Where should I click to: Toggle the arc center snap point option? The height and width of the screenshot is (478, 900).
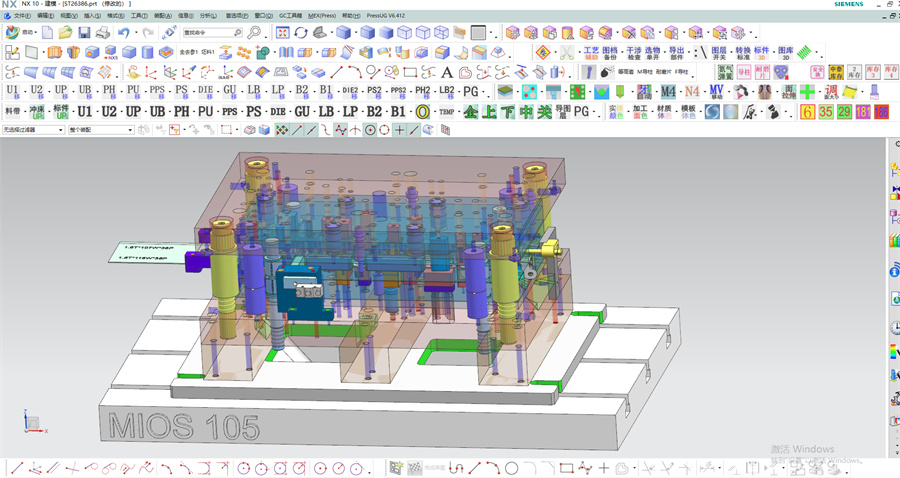point(370,130)
